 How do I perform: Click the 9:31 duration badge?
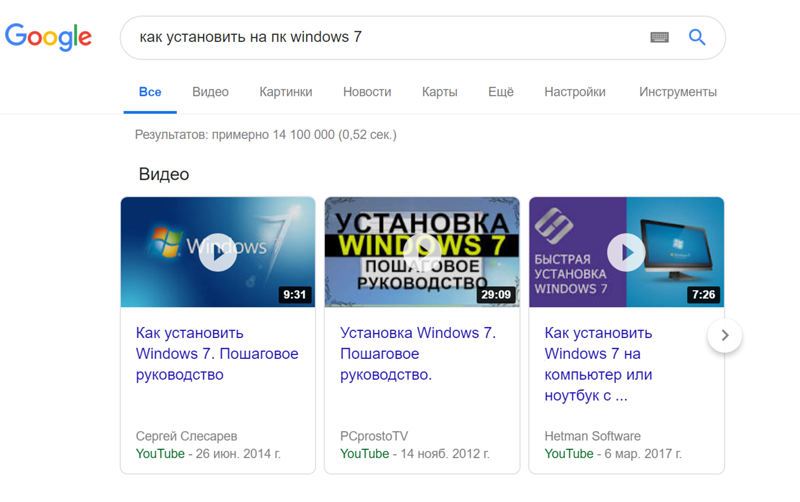click(294, 294)
